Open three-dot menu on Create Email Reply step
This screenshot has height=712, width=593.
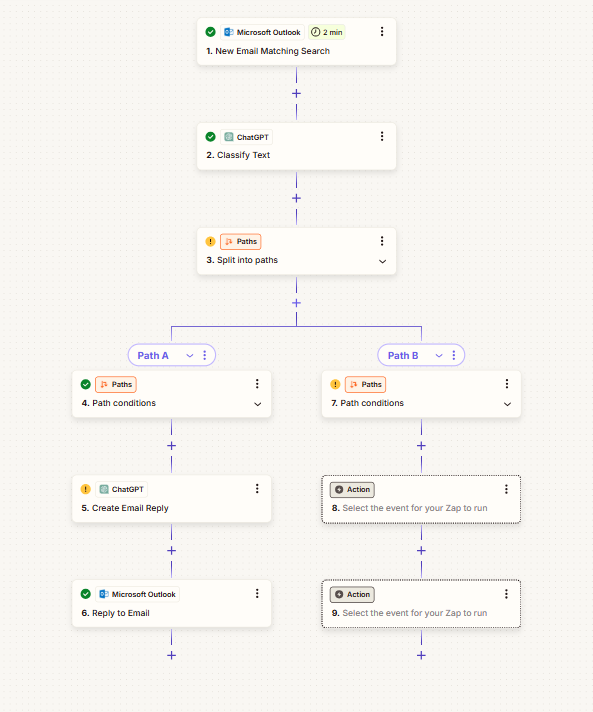click(x=257, y=489)
